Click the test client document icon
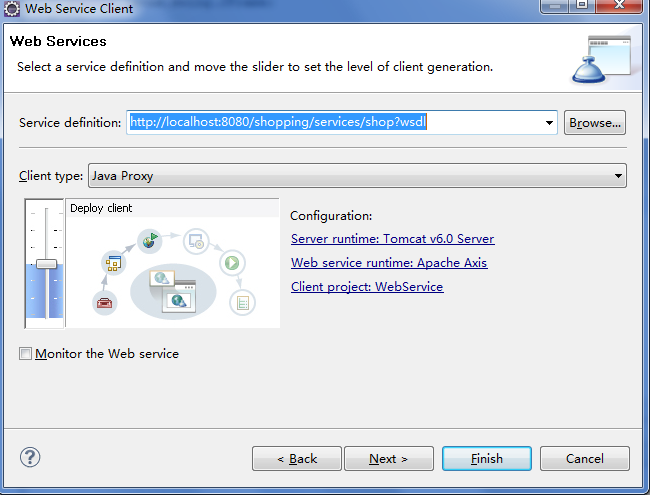Image resolution: width=650 pixels, height=495 pixels. pos(243,303)
